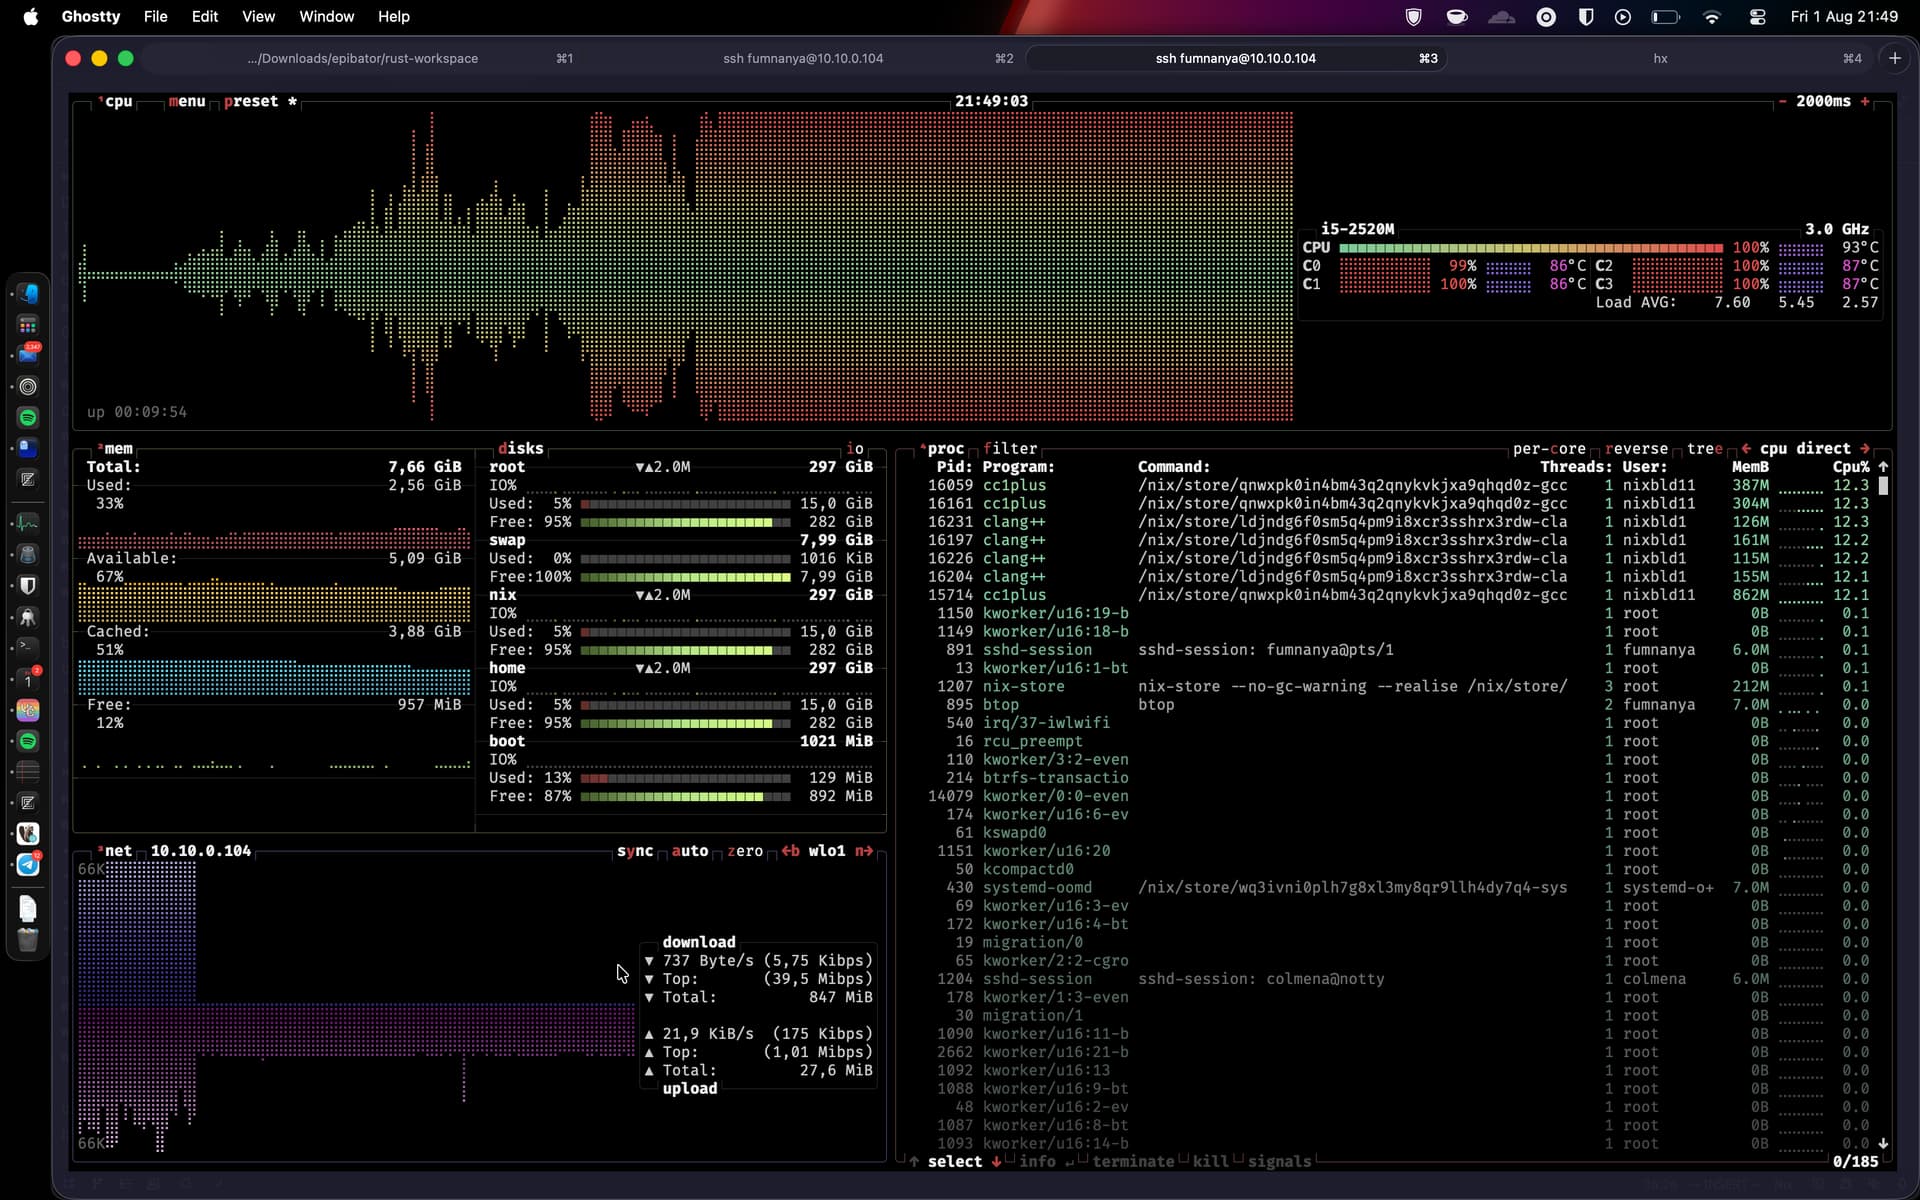Click the process list scrollbar thumb
1920x1200 pixels.
[x=1883, y=485]
